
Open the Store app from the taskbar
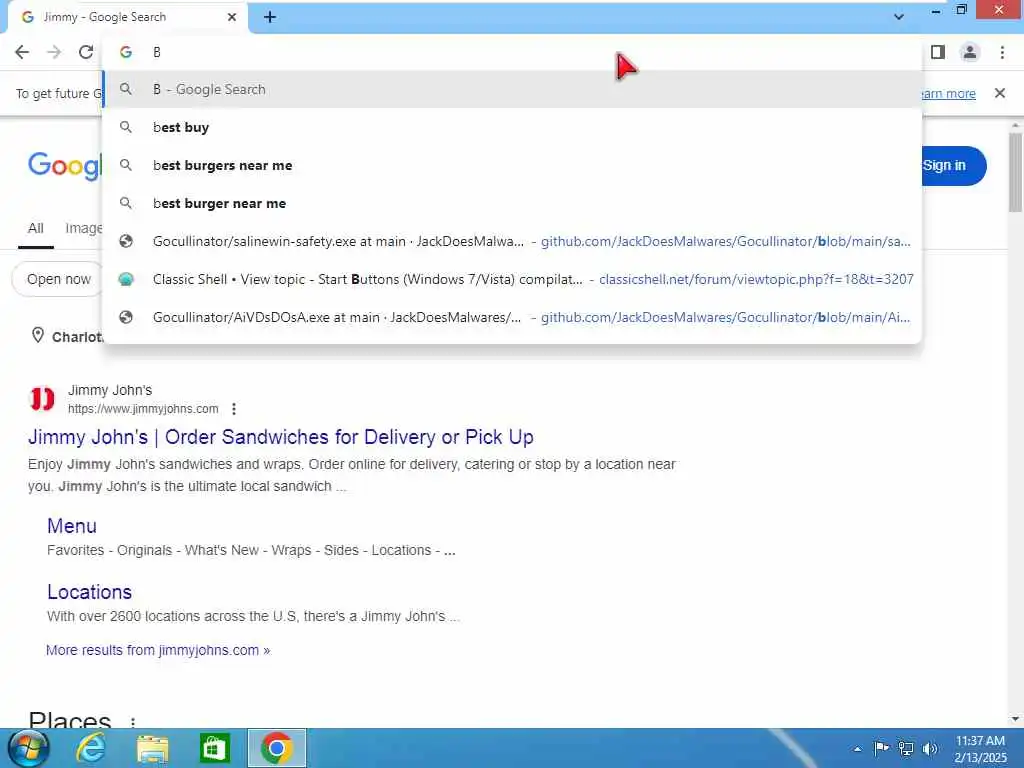pos(215,748)
